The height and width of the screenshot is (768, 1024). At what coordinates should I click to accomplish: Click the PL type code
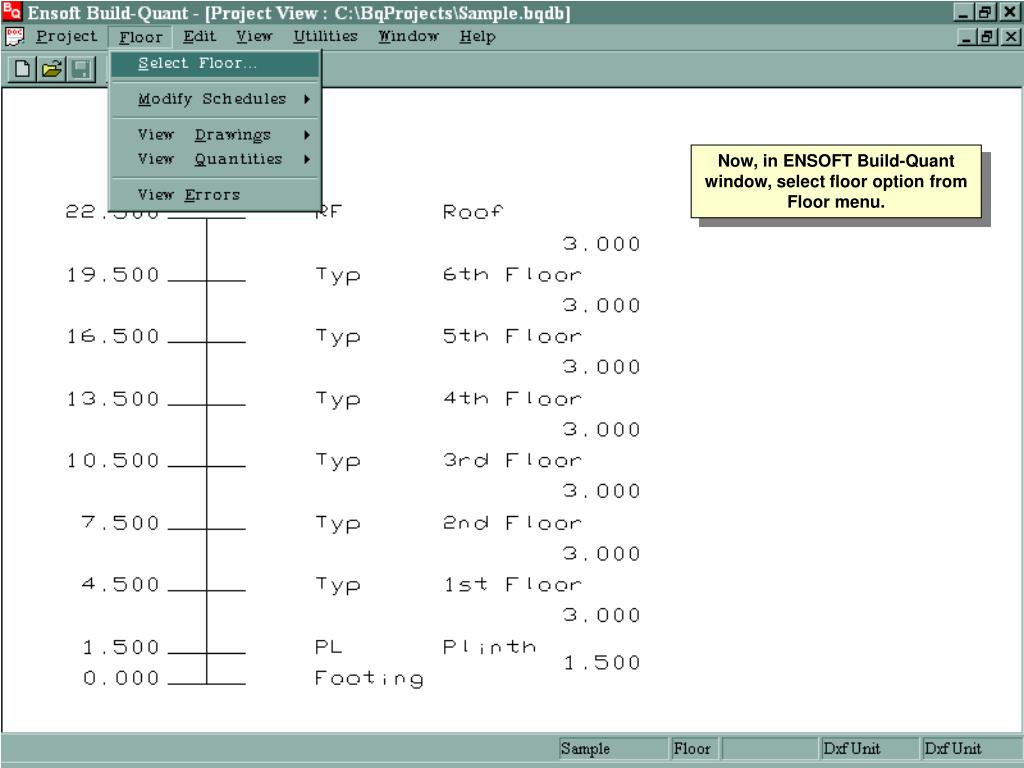pyautogui.click(x=328, y=647)
